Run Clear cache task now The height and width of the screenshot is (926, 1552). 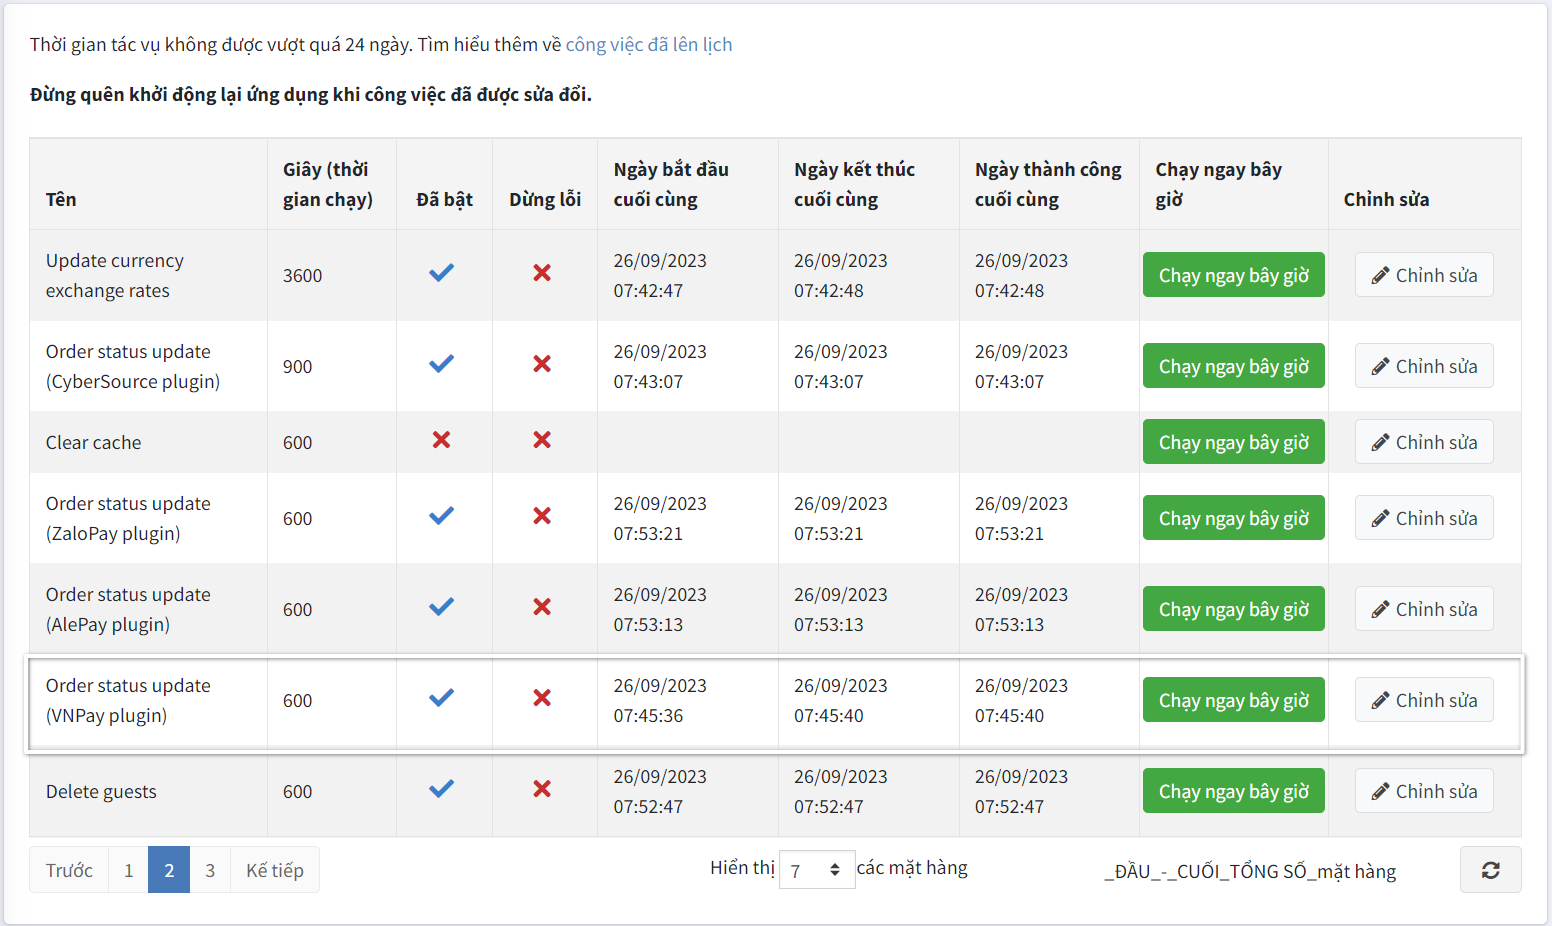click(1233, 442)
